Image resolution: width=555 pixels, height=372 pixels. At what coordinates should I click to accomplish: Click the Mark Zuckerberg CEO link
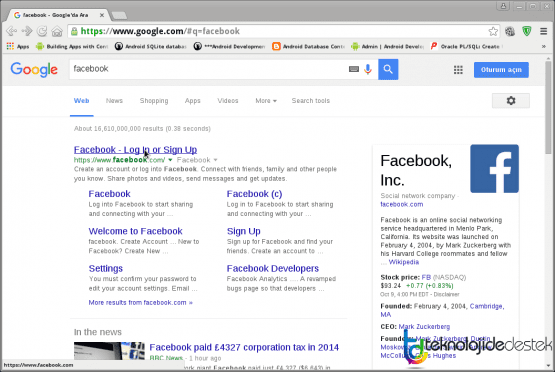tap(424, 327)
